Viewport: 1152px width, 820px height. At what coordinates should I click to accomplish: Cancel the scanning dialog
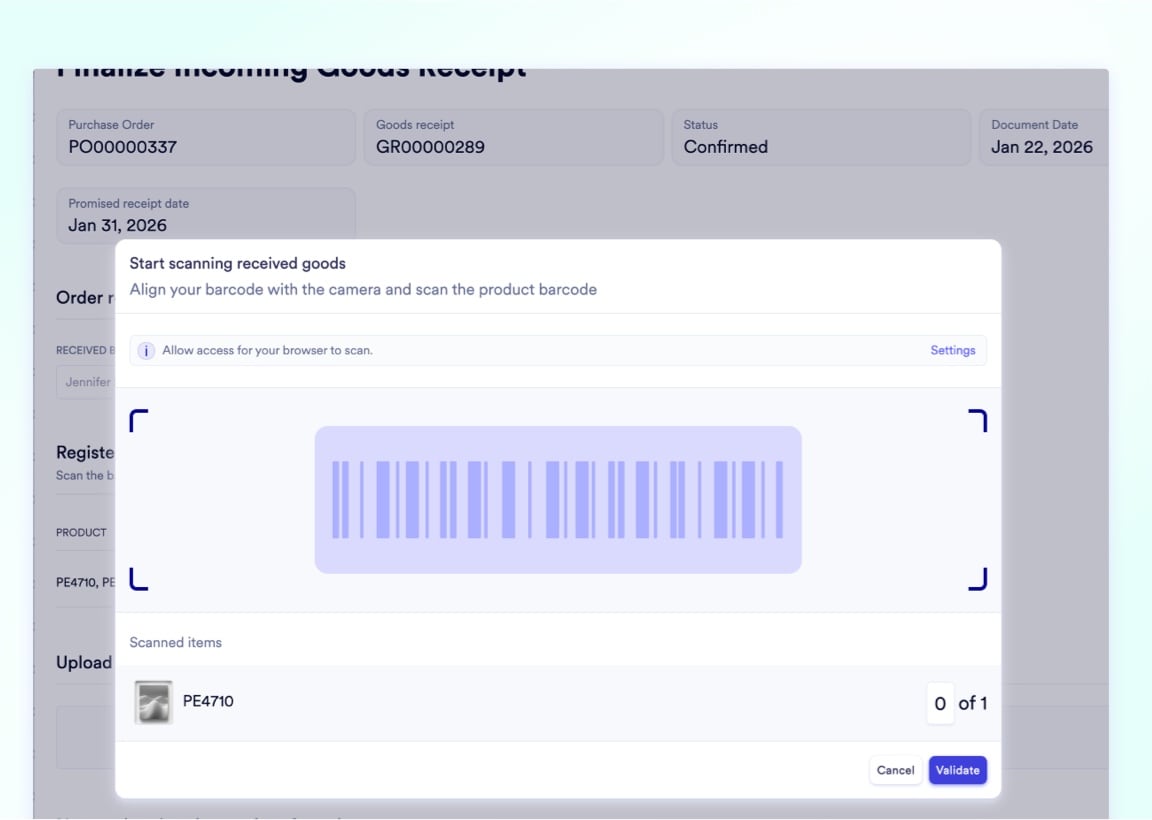[895, 770]
